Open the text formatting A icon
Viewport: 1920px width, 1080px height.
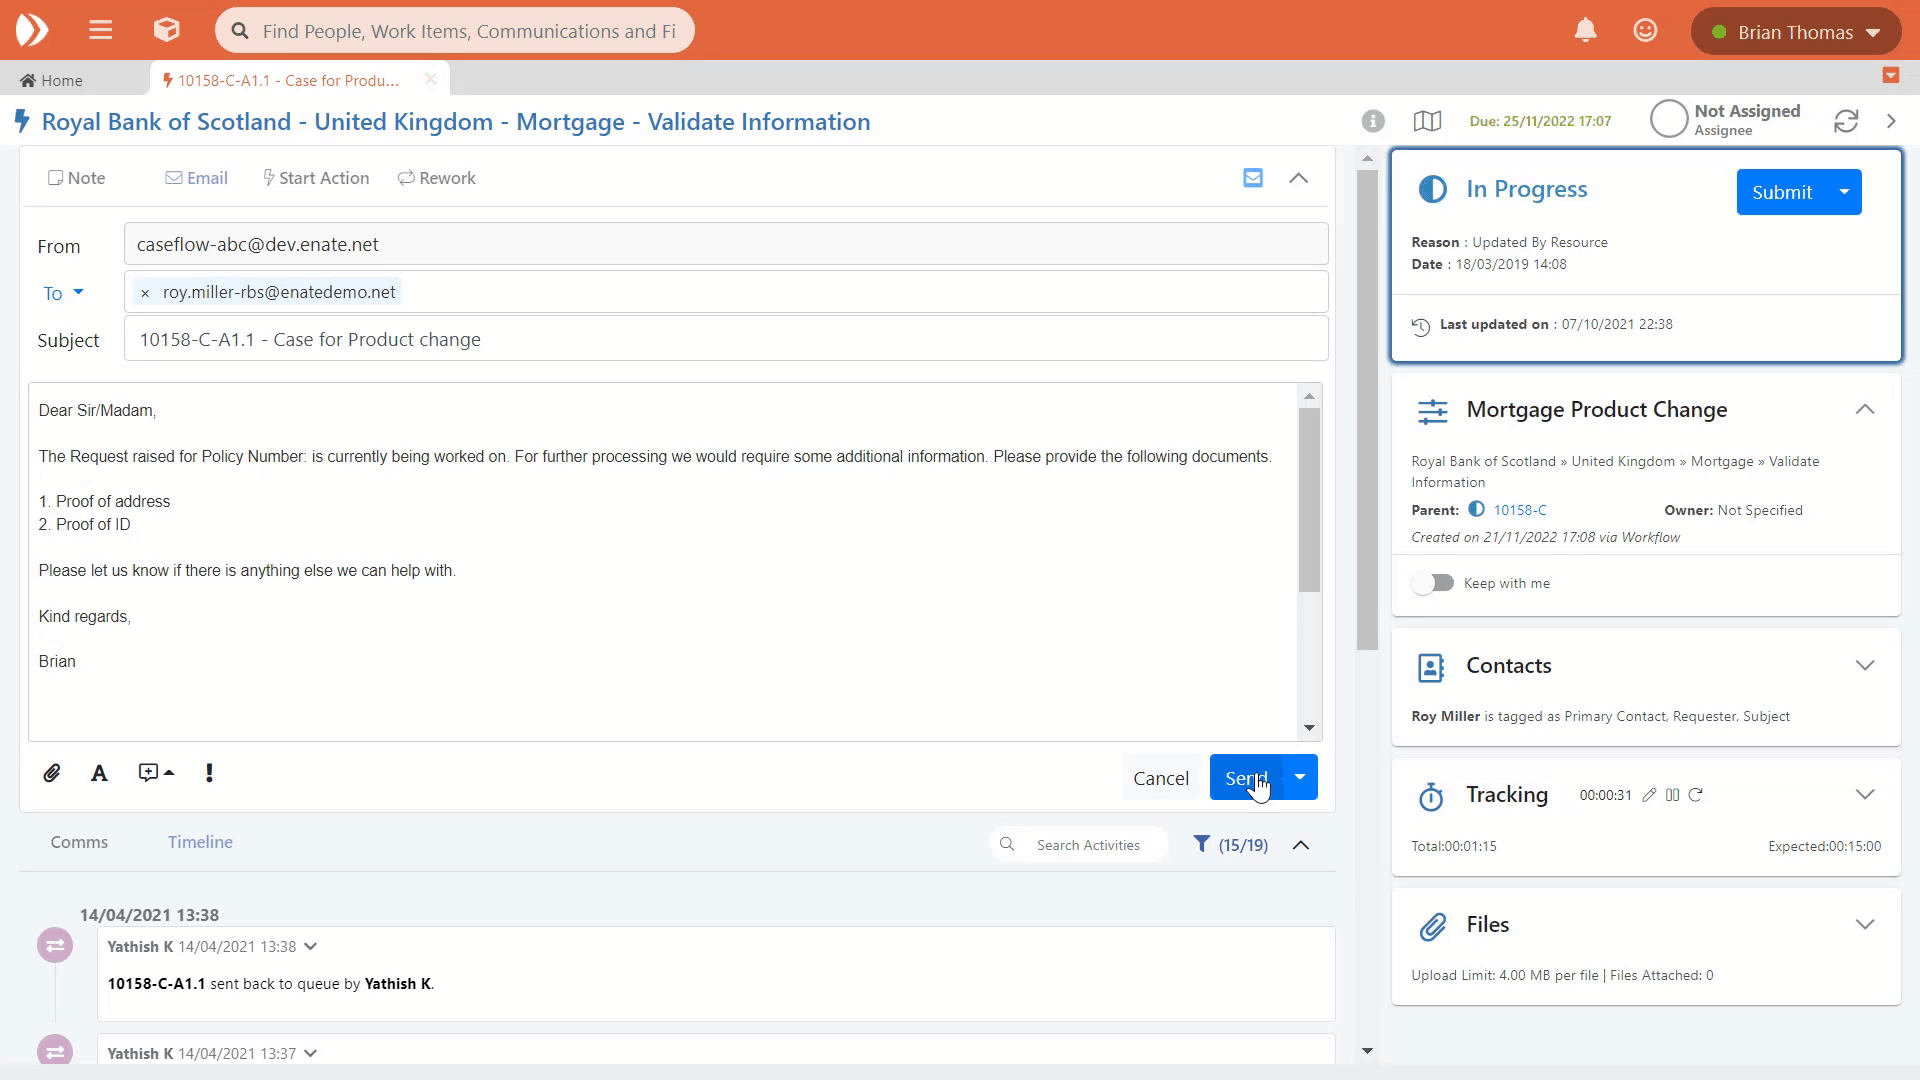coord(99,773)
